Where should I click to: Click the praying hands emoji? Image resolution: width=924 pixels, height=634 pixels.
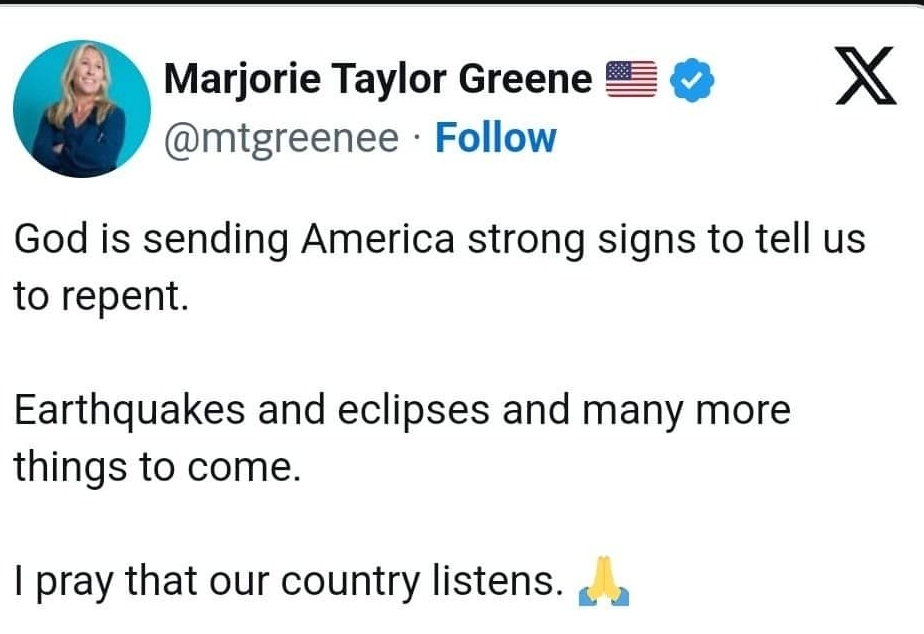click(604, 581)
